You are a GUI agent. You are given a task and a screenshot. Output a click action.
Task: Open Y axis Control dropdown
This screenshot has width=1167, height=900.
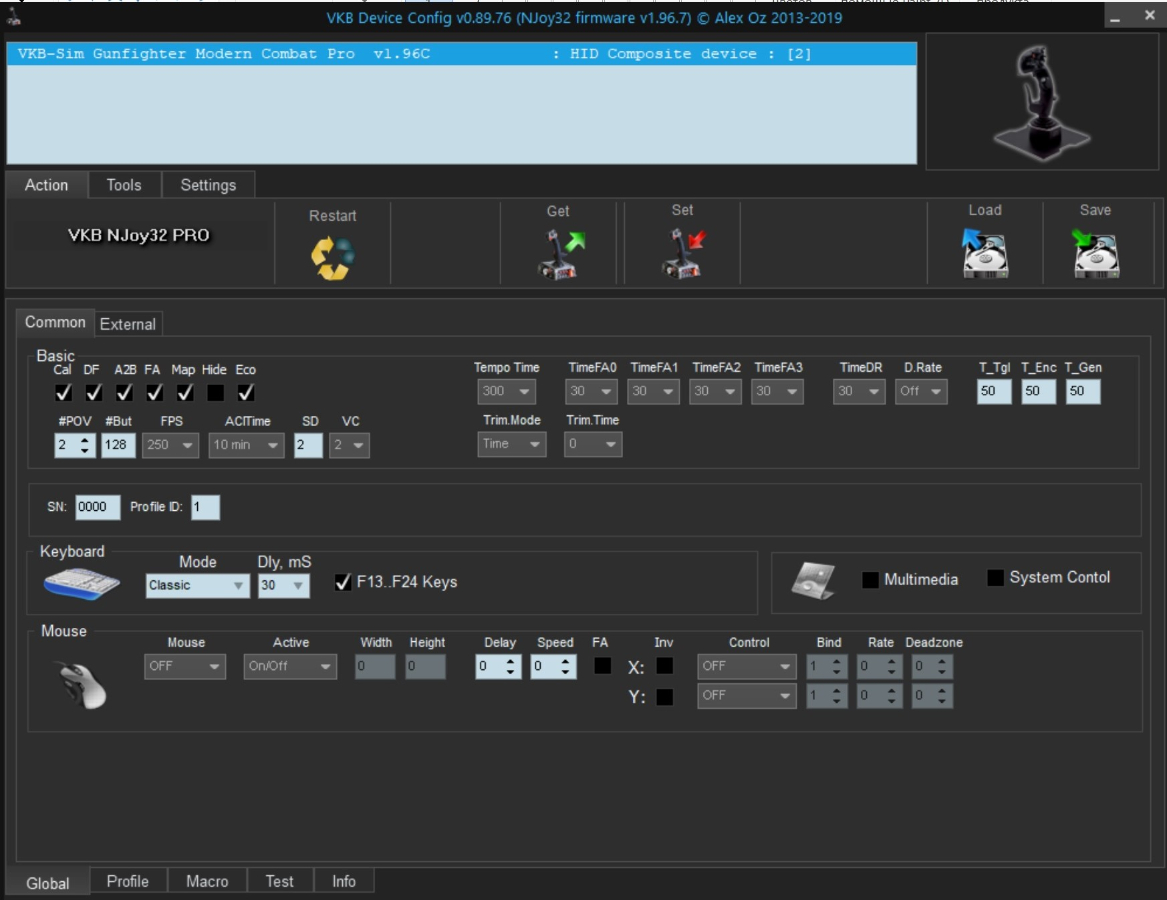tap(746, 696)
